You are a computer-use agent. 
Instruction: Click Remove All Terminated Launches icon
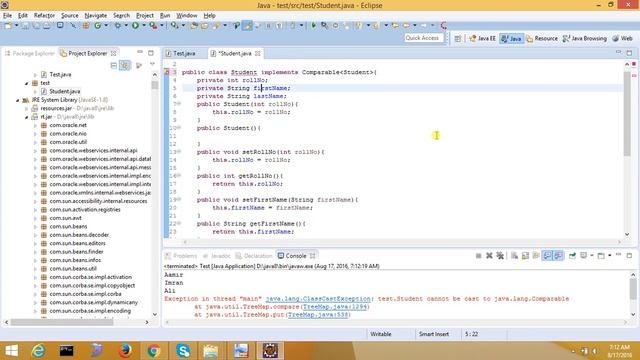[x=500, y=256]
